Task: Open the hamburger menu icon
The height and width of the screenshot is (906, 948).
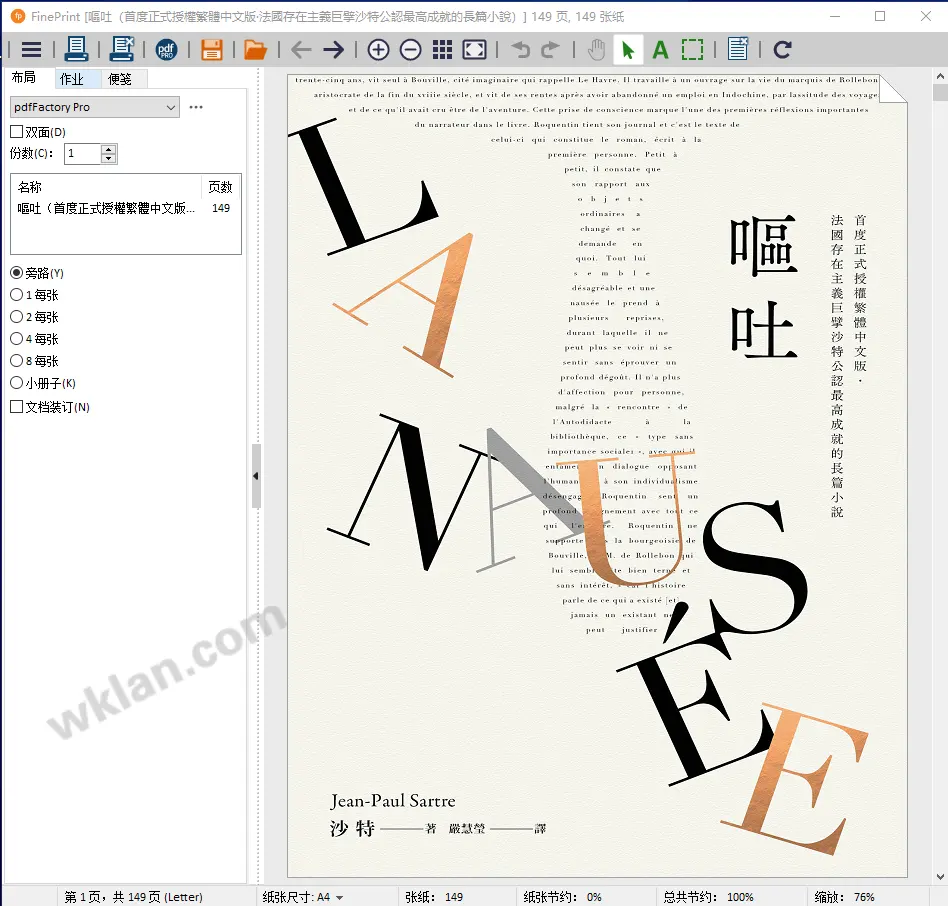Action: 31,50
